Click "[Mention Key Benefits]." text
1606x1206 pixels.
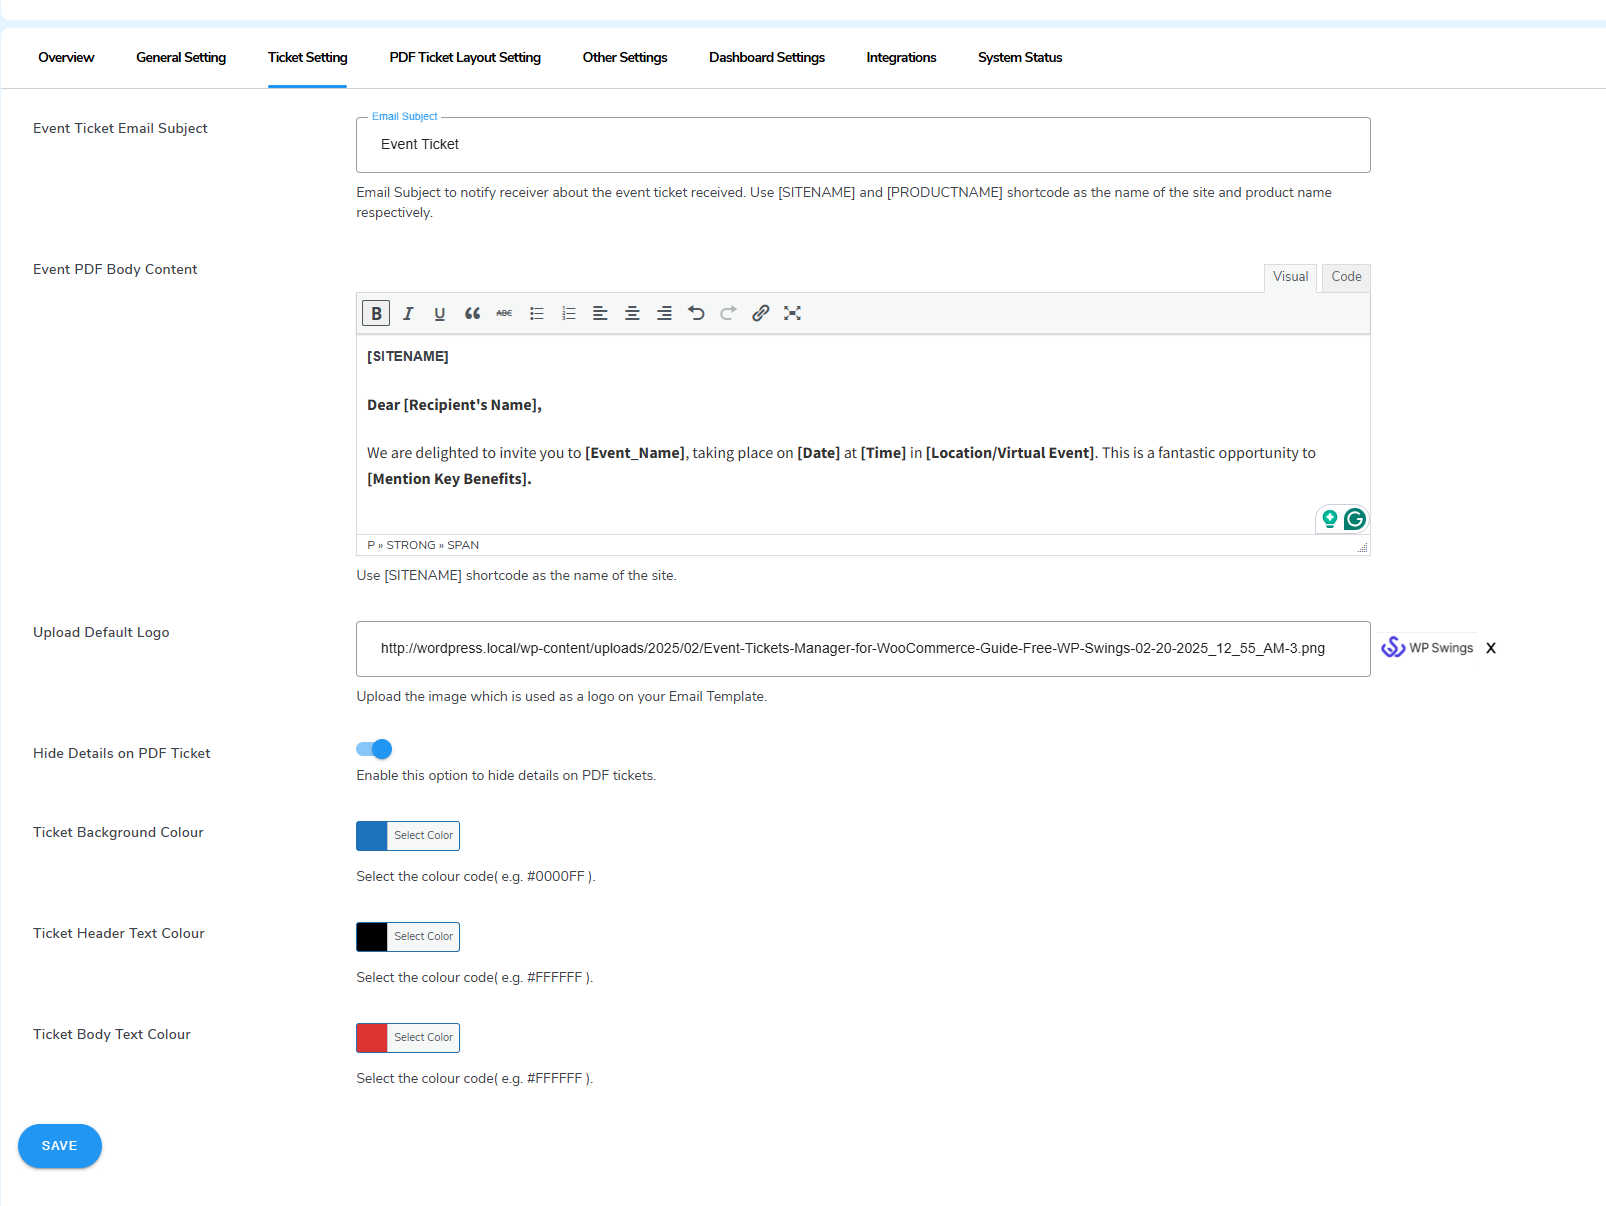coord(449,479)
